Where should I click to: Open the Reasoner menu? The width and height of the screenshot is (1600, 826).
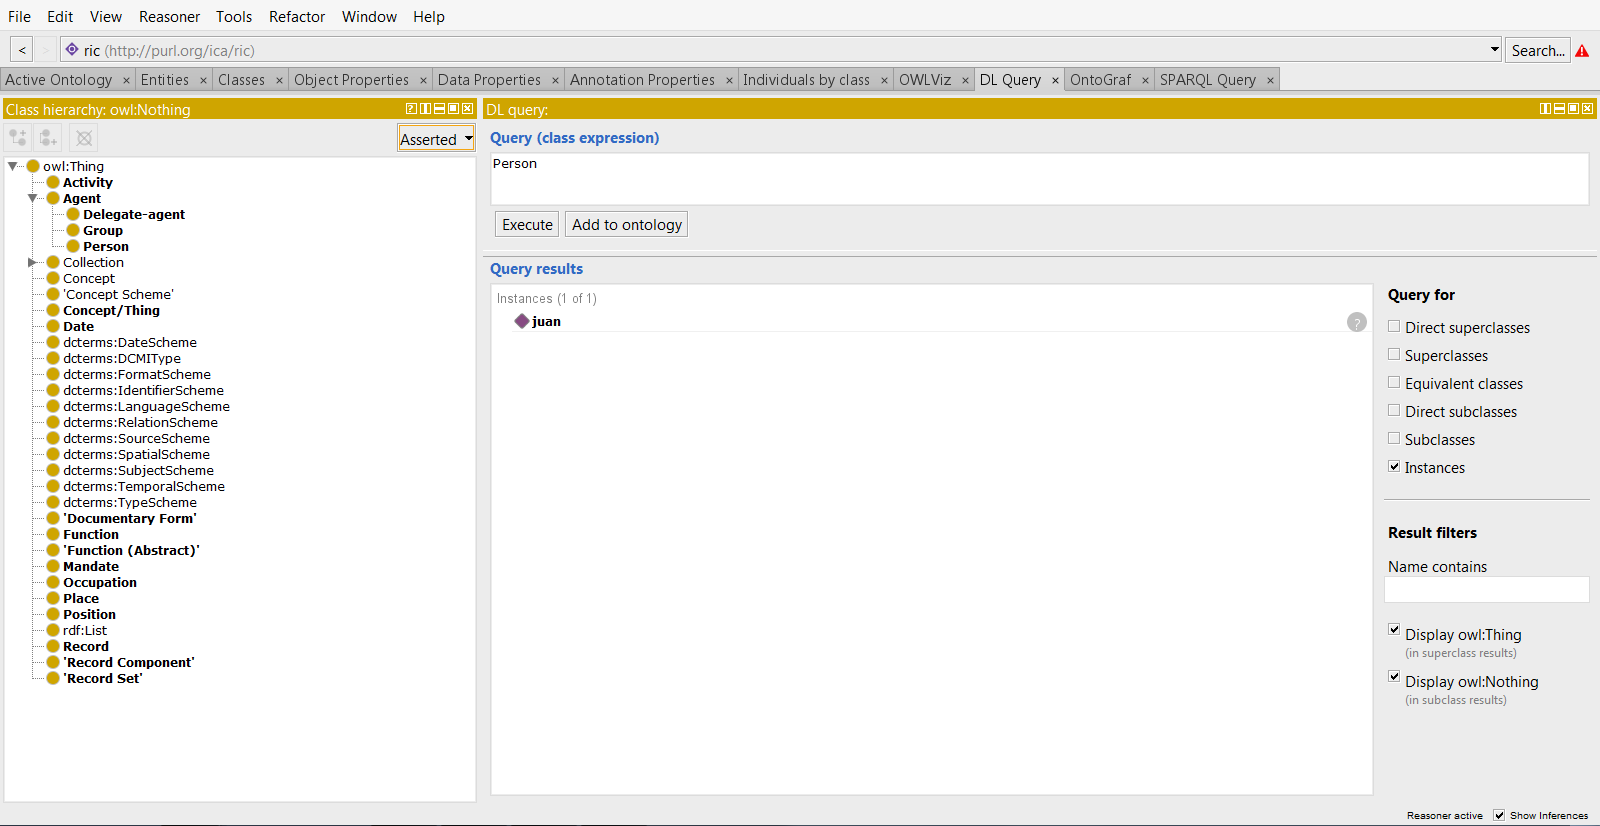pyautogui.click(x=169, y=17)
